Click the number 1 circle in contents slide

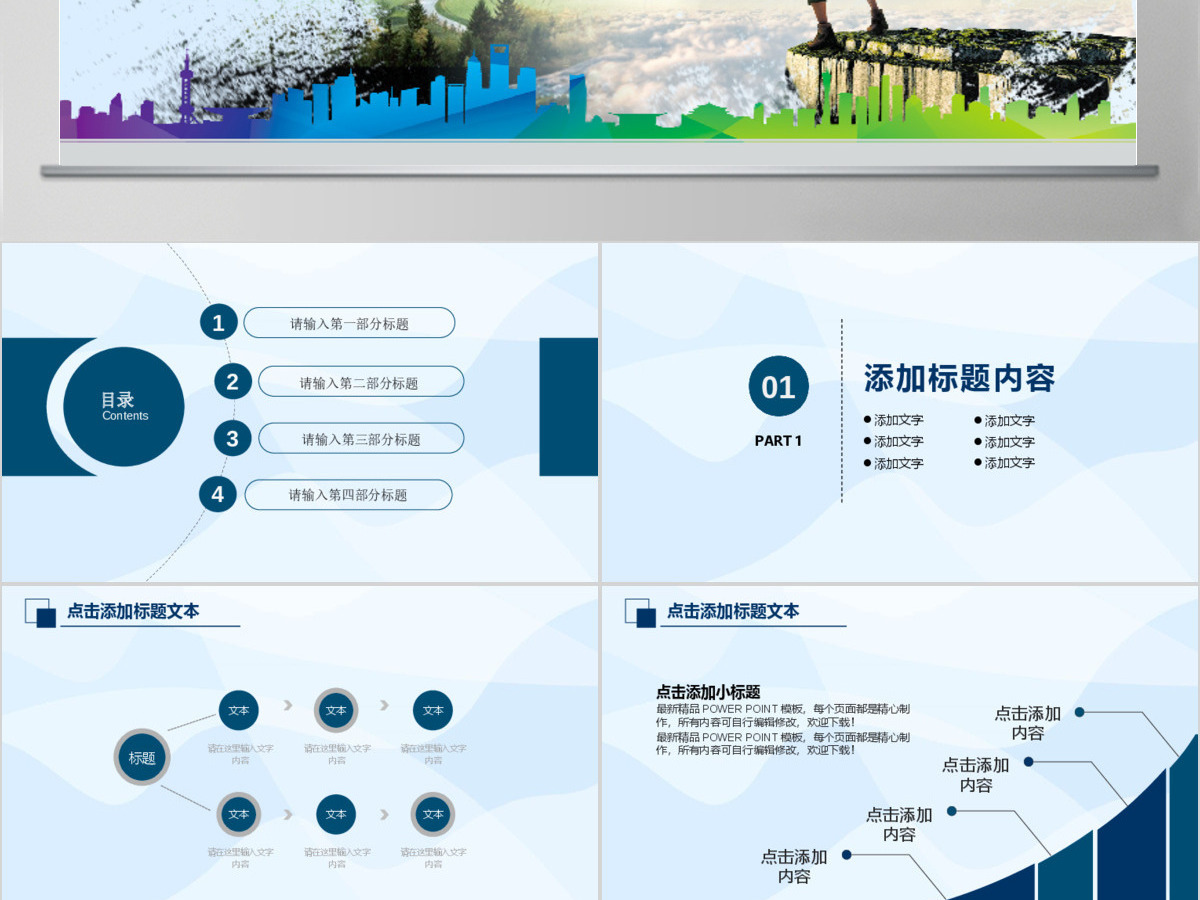point(218,323)
